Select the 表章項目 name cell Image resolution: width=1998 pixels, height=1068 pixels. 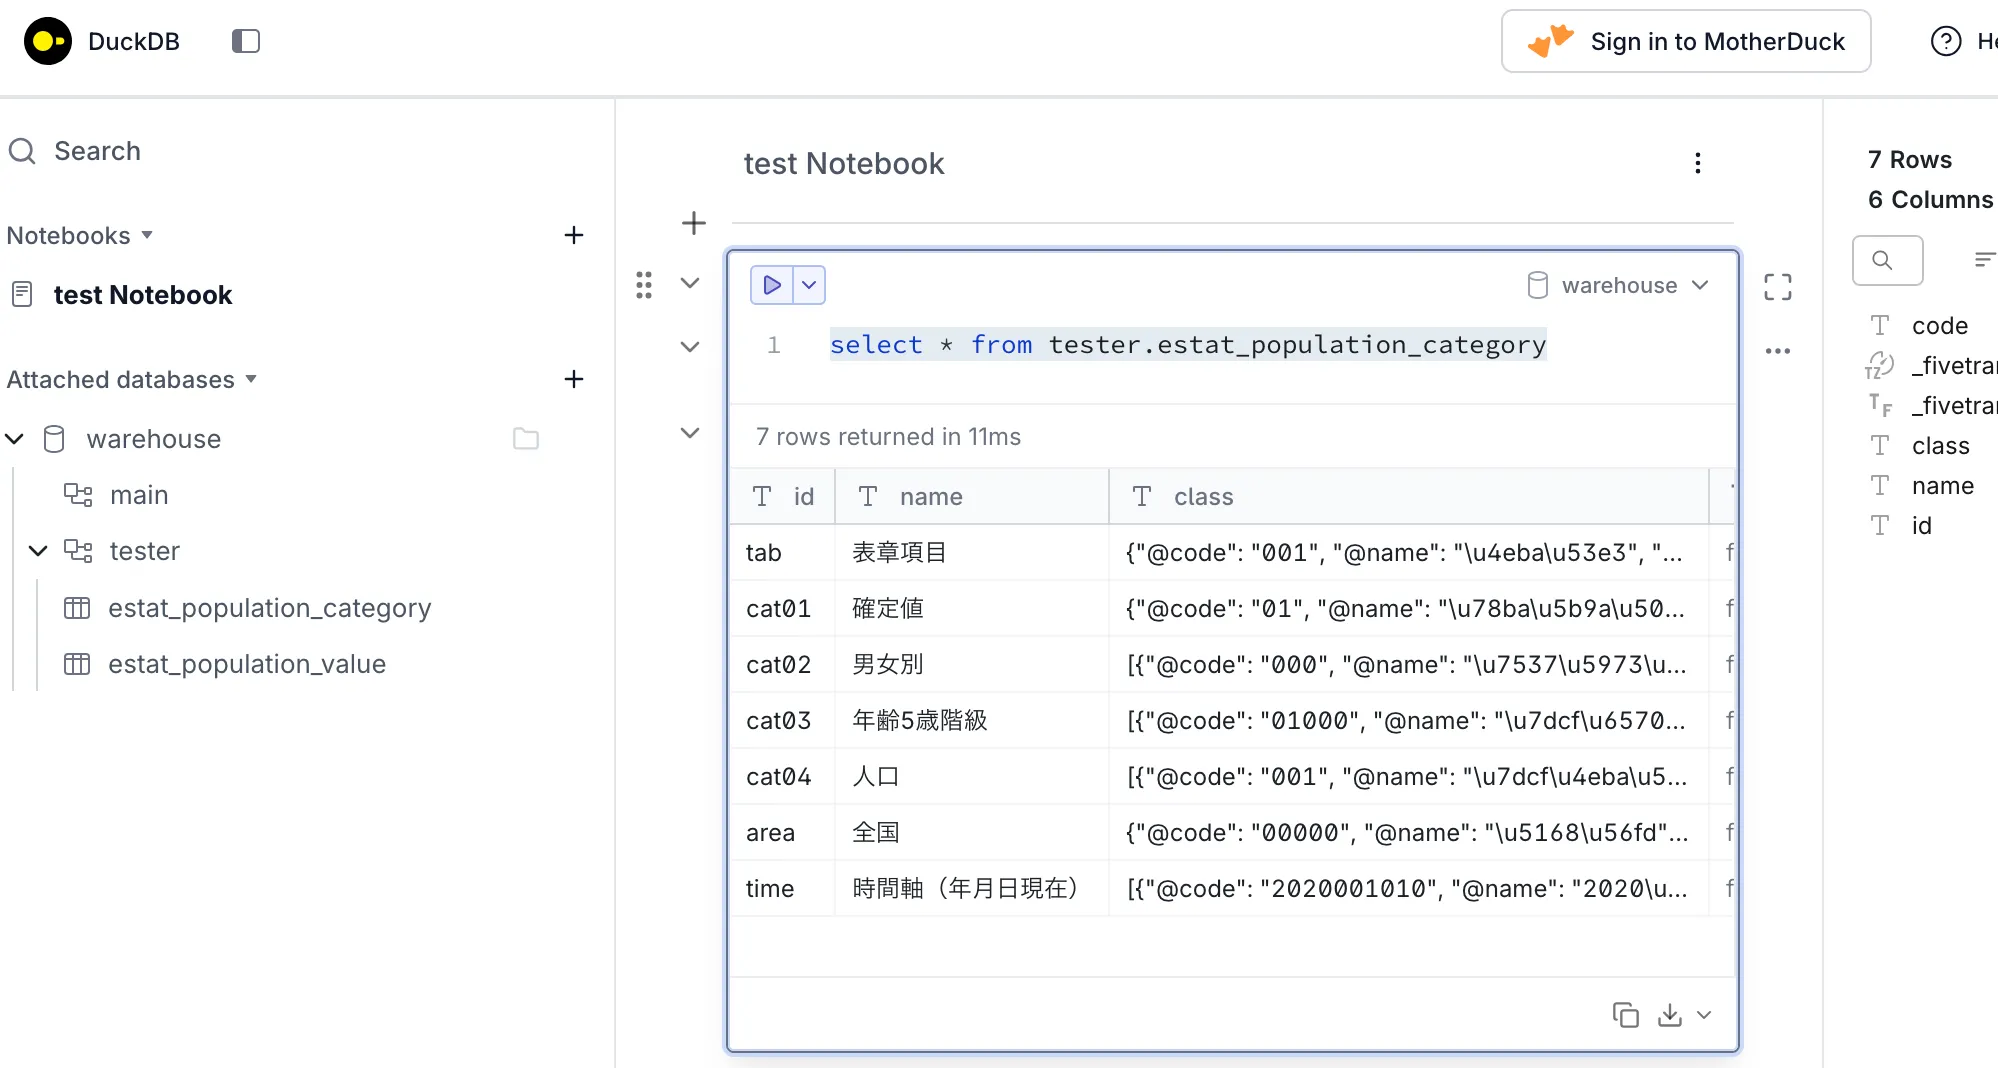click(x=972, y=552)
